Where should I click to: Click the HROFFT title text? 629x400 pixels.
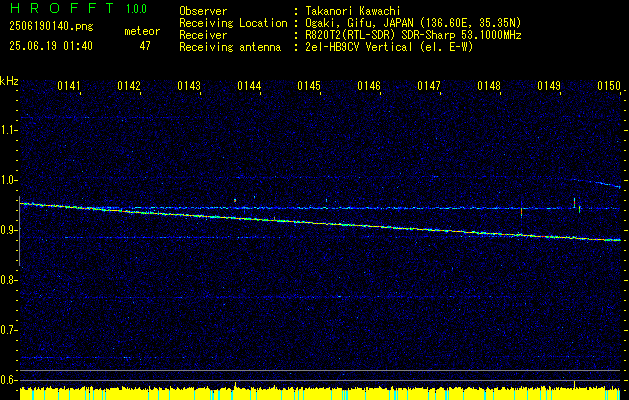click(62, 8)
